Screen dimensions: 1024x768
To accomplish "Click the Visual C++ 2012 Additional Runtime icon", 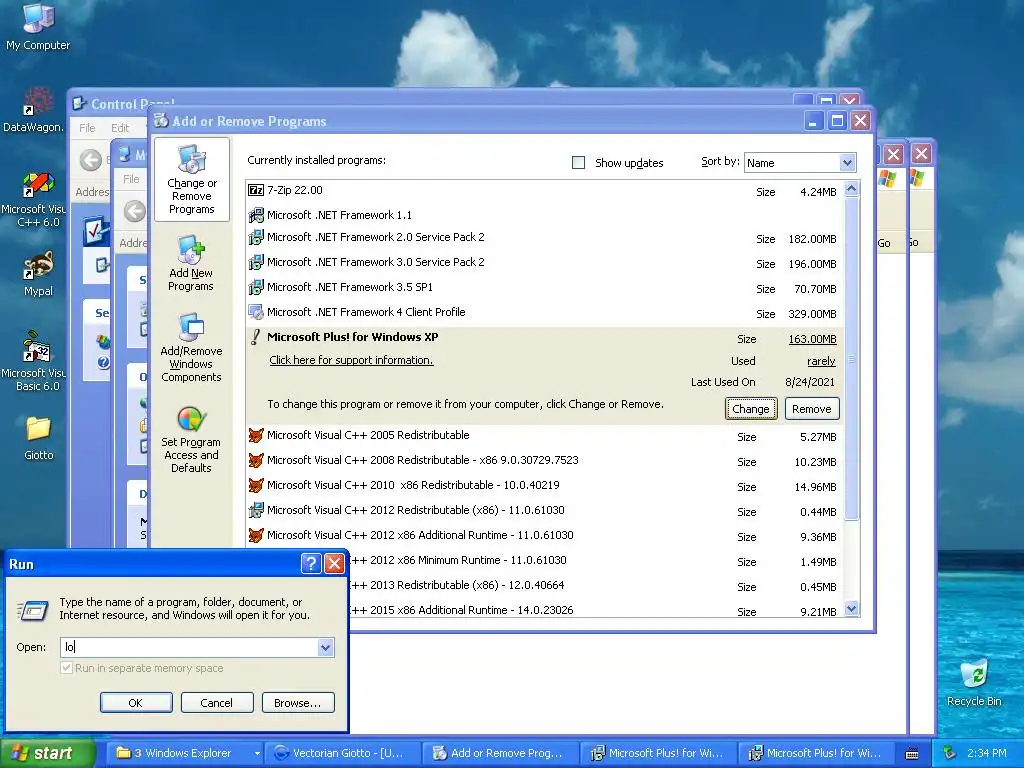I will click(x=256, y=536).
